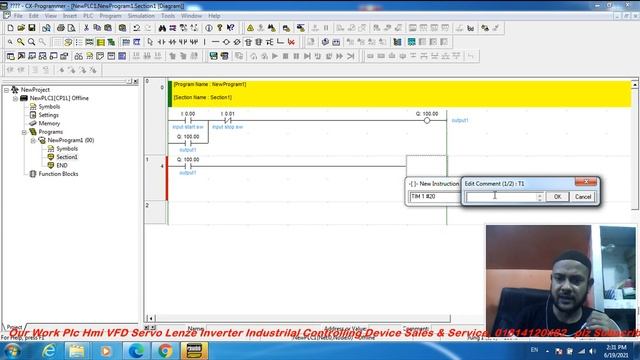The width and height of the screenshot is (640, 360).
Task: Choose the Selection arrow pointer tool
Action: [x=150, y=42]
